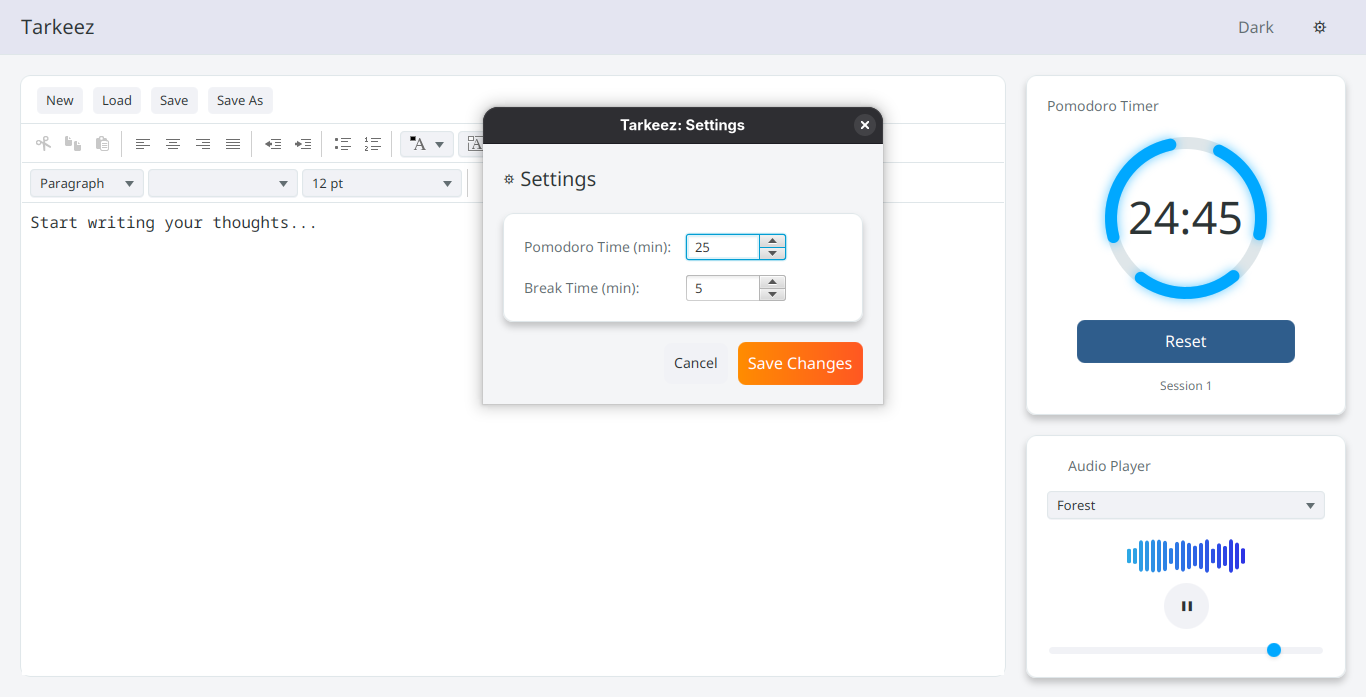Open the empty font family dropdown
1366x697 pixels.
tap(222, 183)
